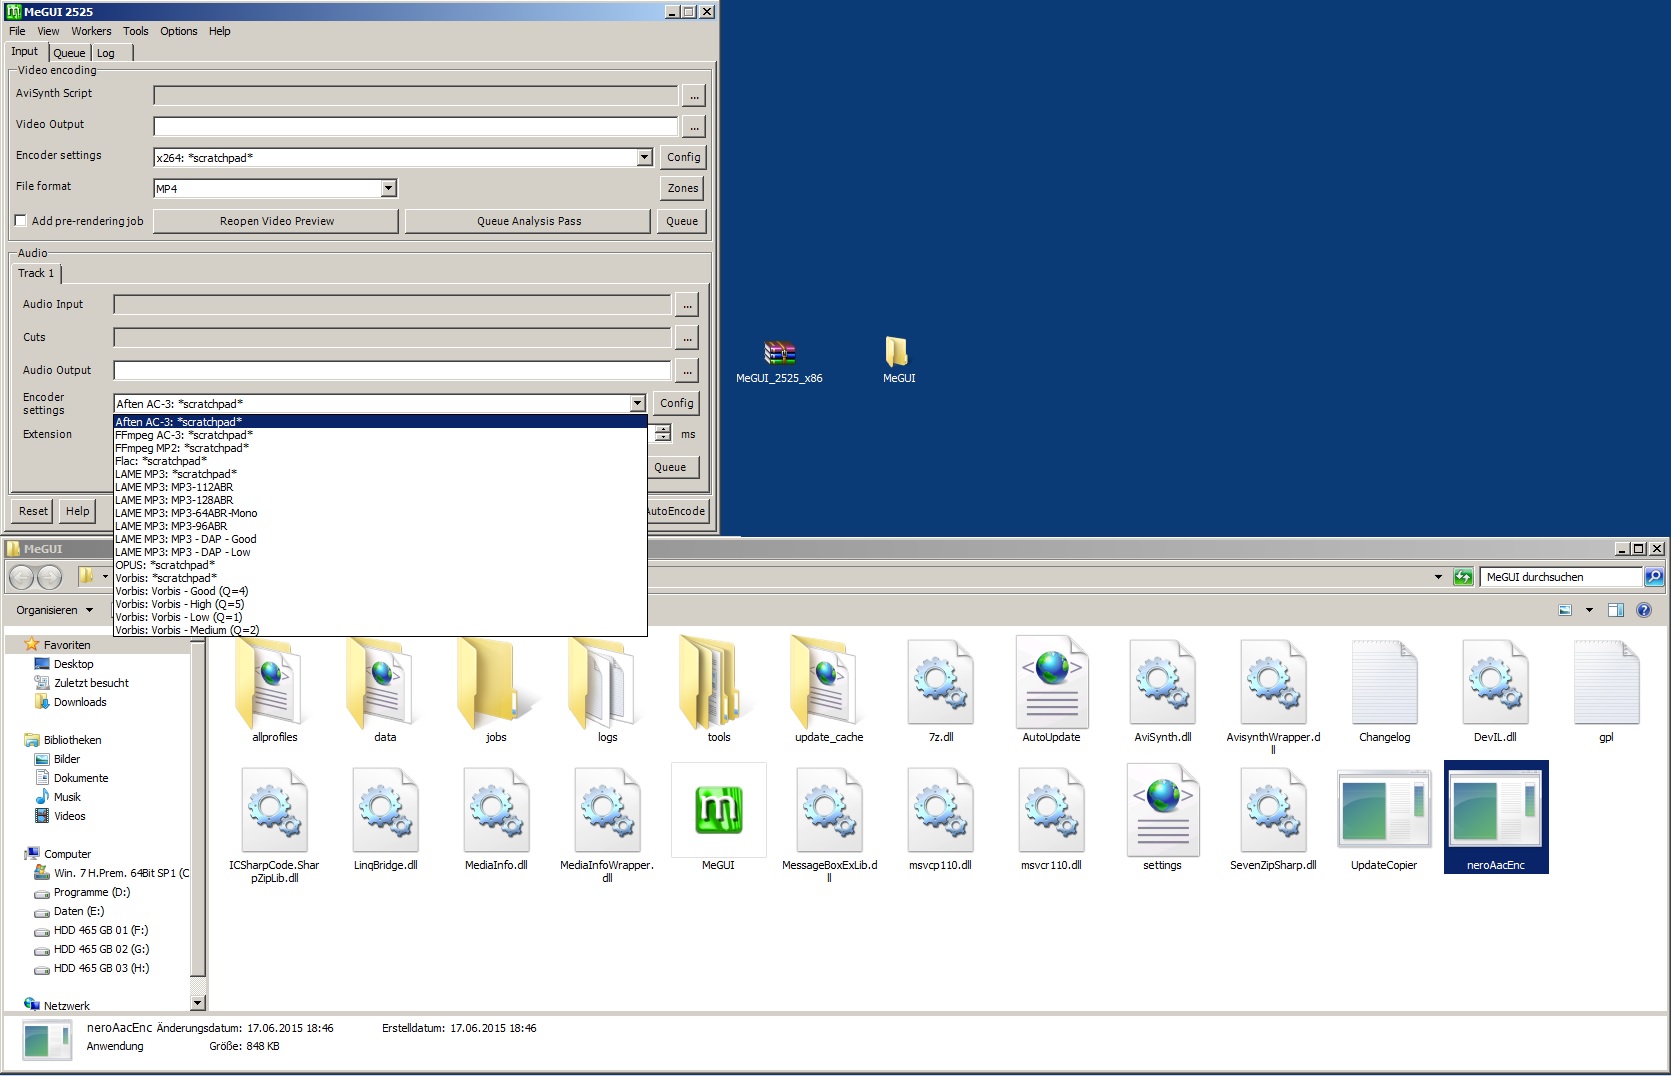Select Programme (D:) drive in sidebar
The width and height of the screenshot is (1671, 1076).
[92, 892]
